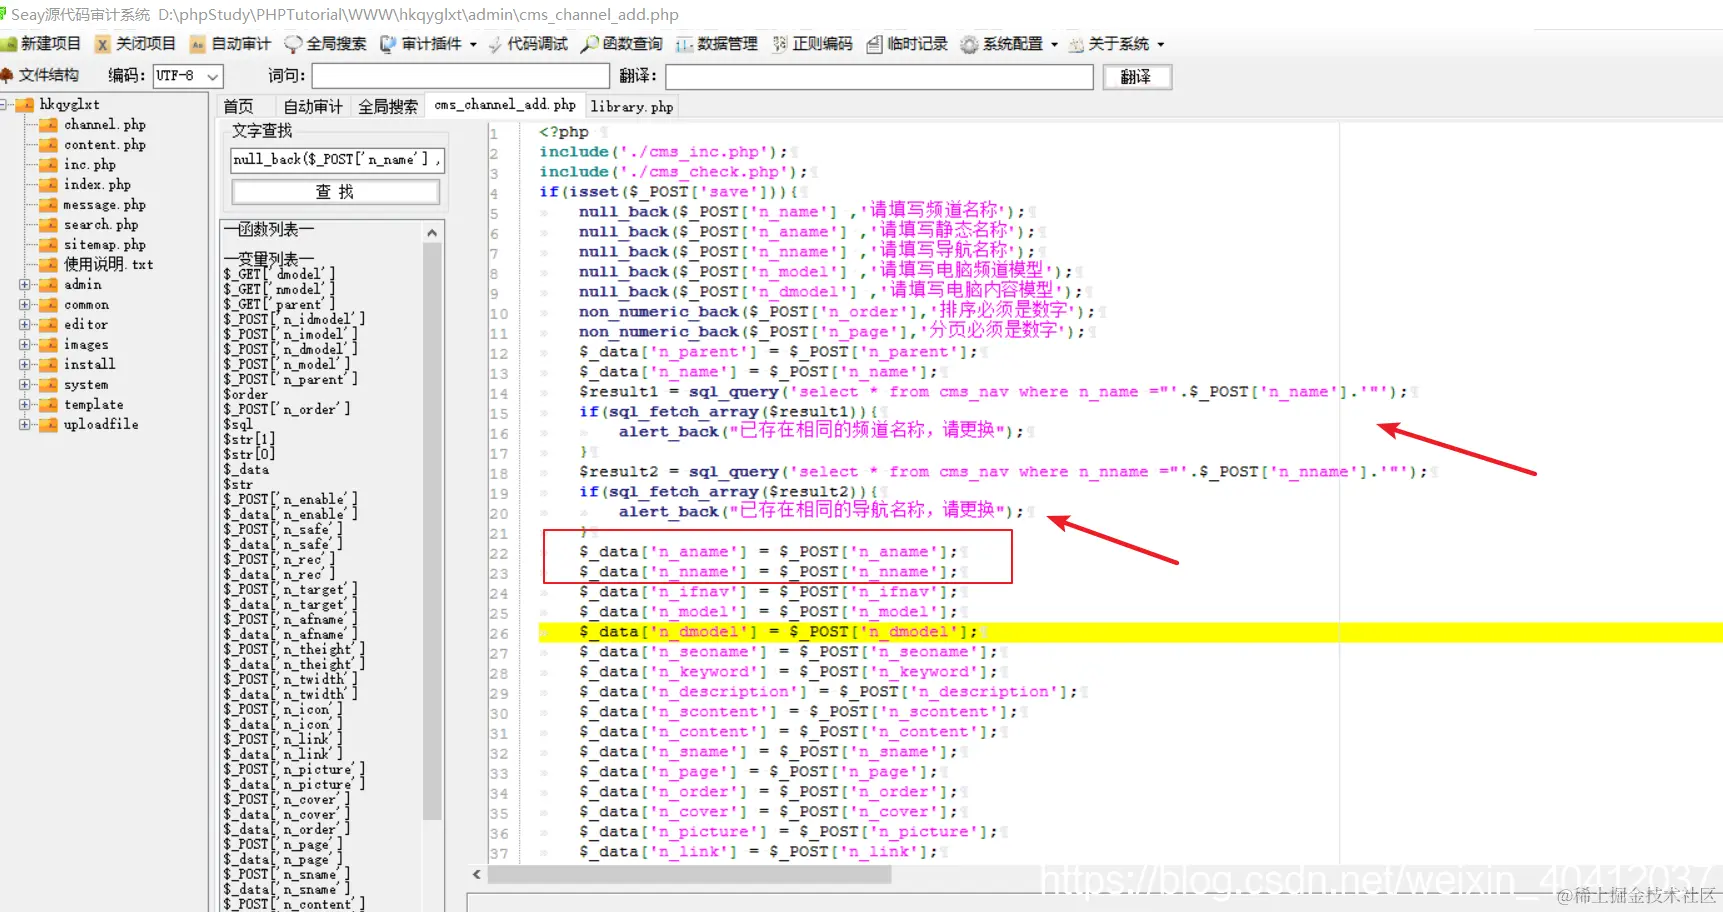This screenshot has width=1723, height=912.
Task: Open the 正则编码 regex encoding tool
Action: [780, 44]
